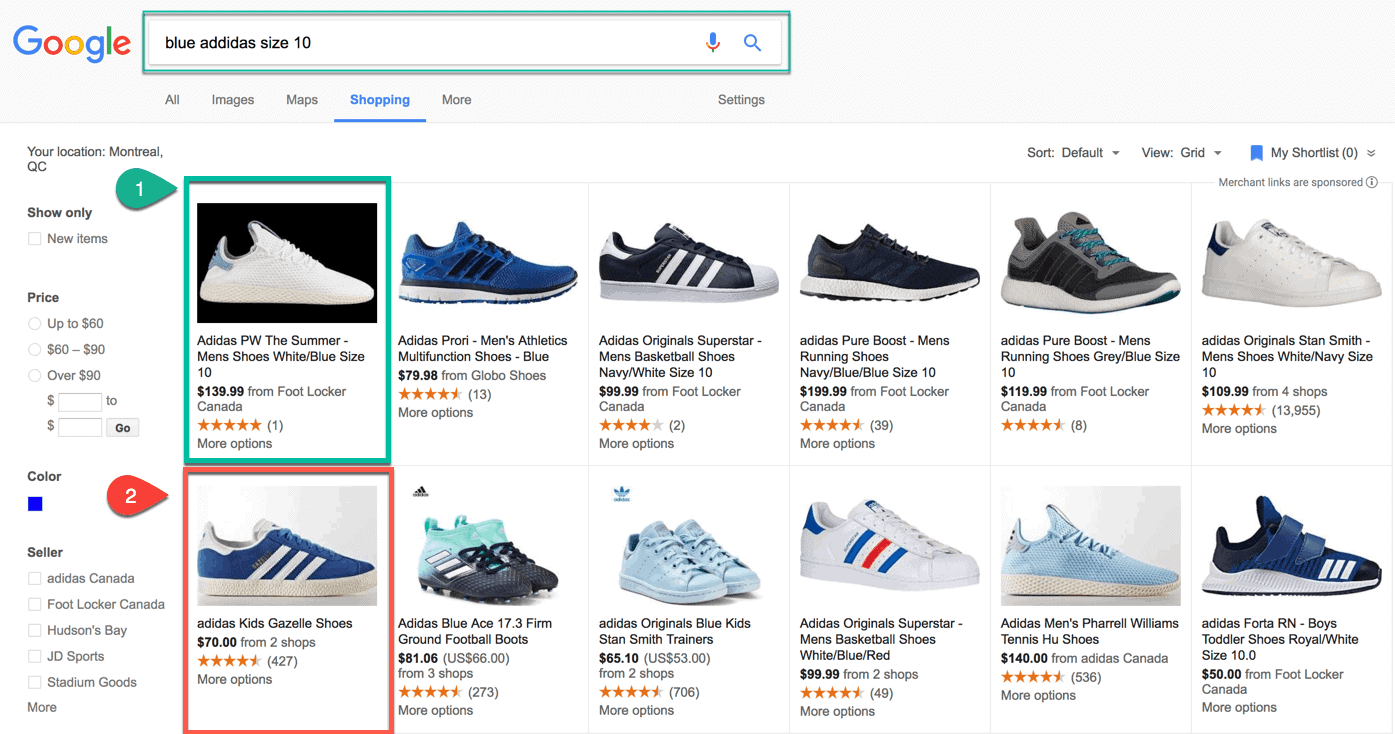Screen dimensions: 1395x734
Task: Open the More search menu
Action: click(456, 100)
